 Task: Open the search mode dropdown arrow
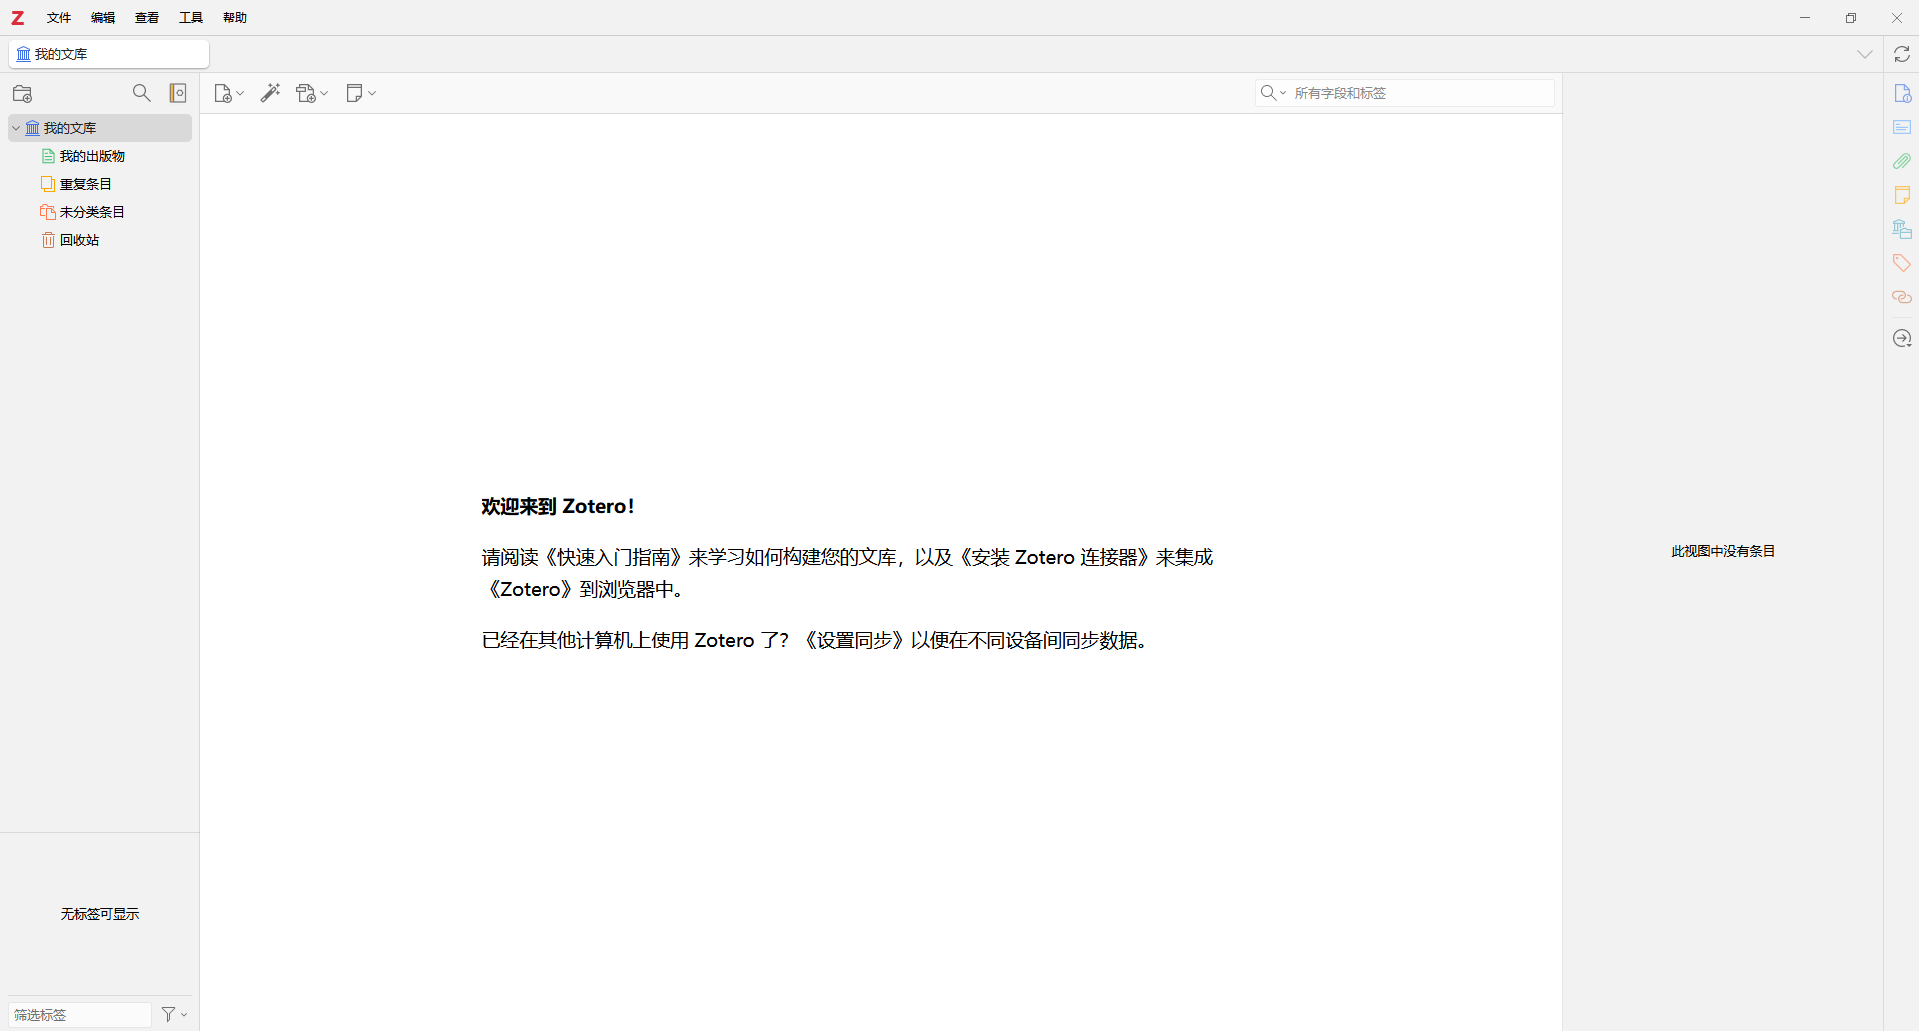tap(1283, 93)
